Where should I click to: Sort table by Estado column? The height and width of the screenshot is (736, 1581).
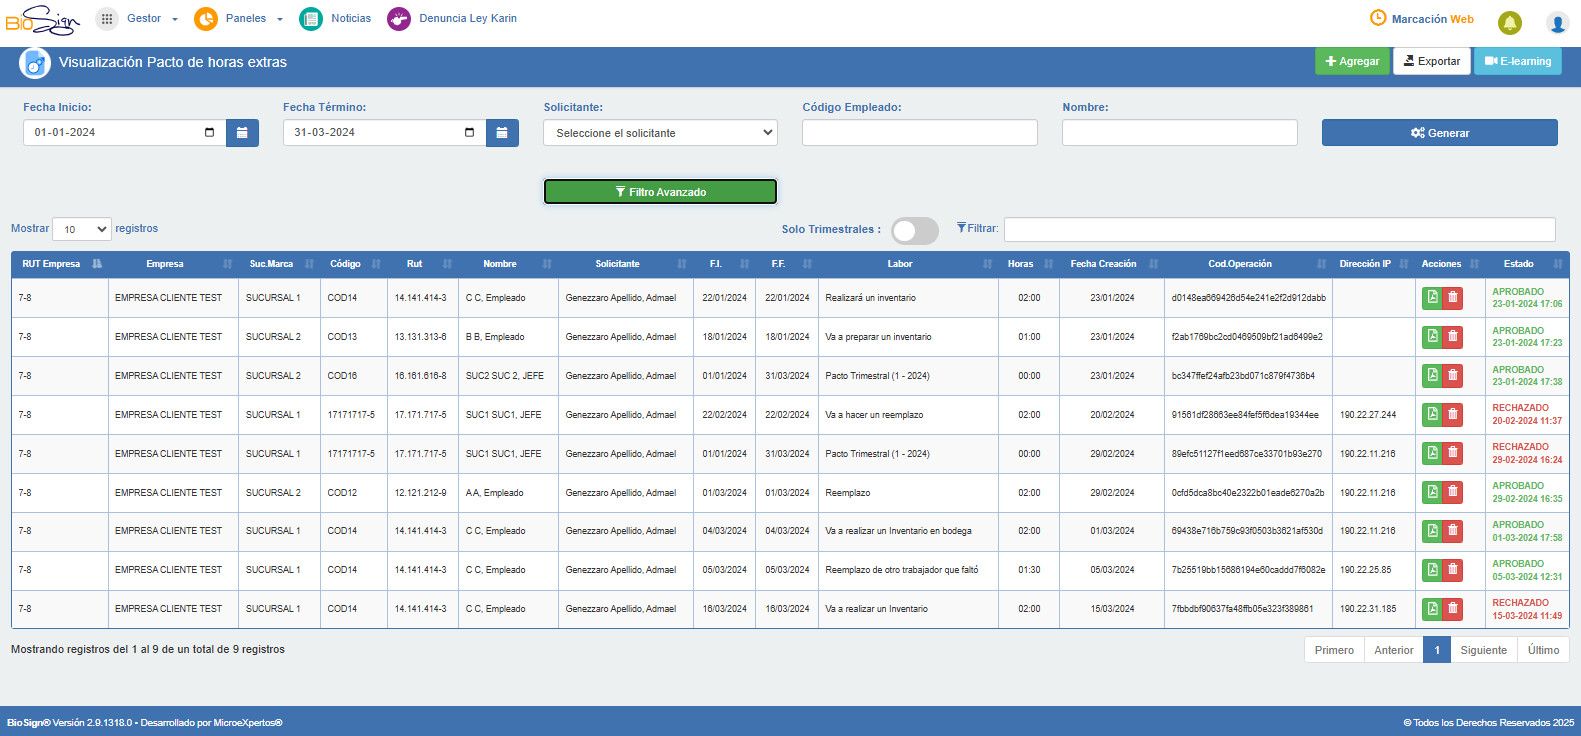1527,264
